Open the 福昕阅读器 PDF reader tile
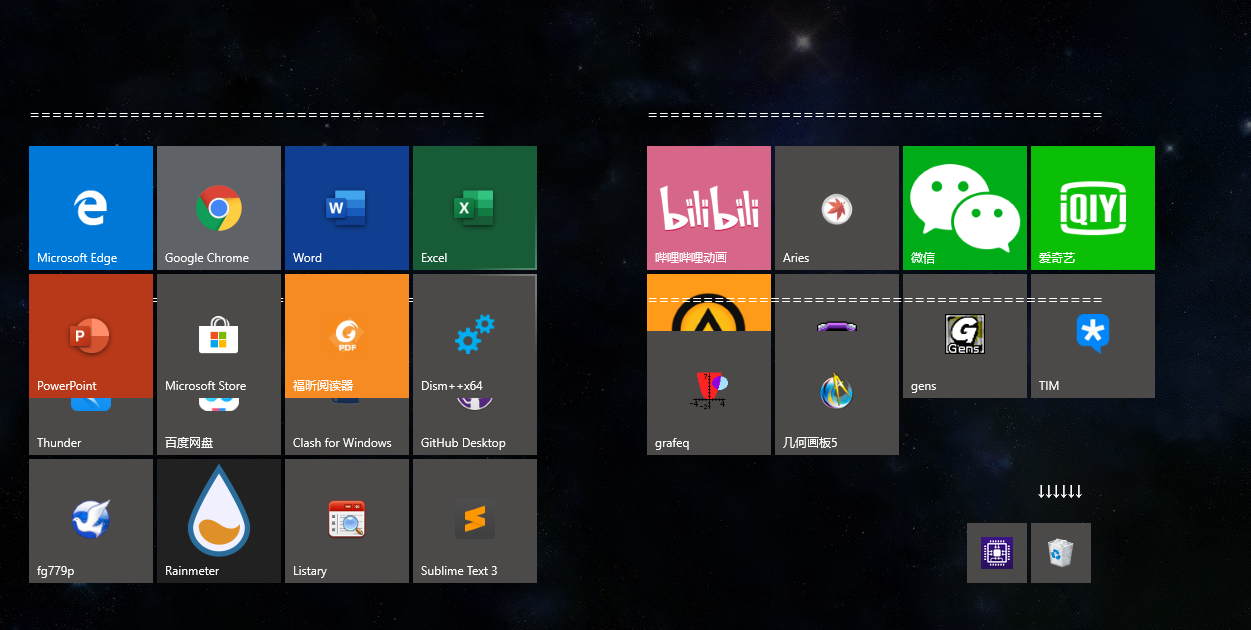The width and height of the screenshot is (1251, 630). [x=347, y=336]
